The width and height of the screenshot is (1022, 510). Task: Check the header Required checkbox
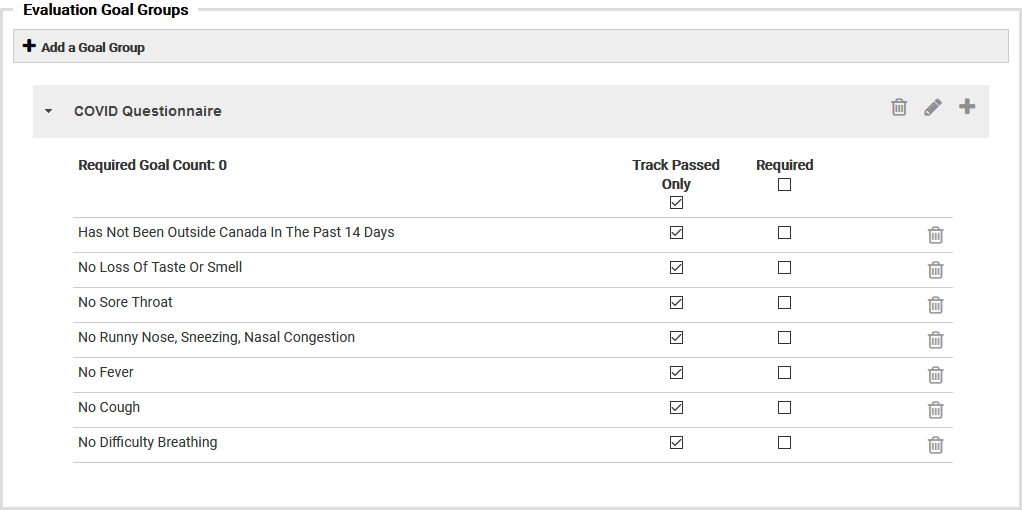(784, 185)
